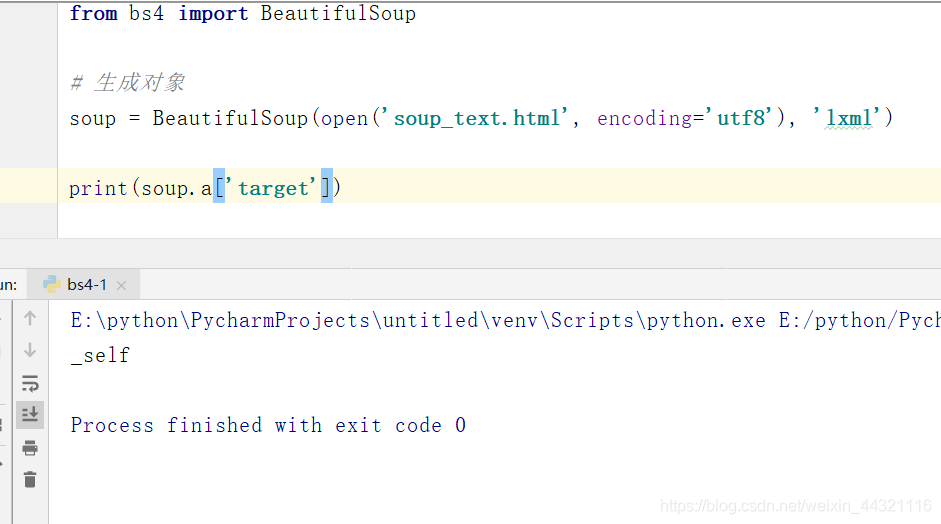Click the _self output line

click(100, 355)
